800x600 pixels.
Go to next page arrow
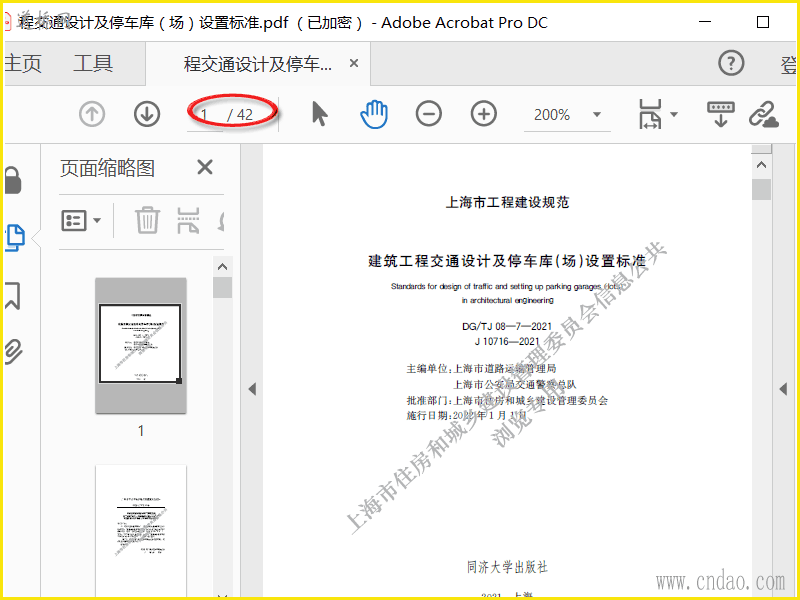pyautogui.click(x=147, y=114)
